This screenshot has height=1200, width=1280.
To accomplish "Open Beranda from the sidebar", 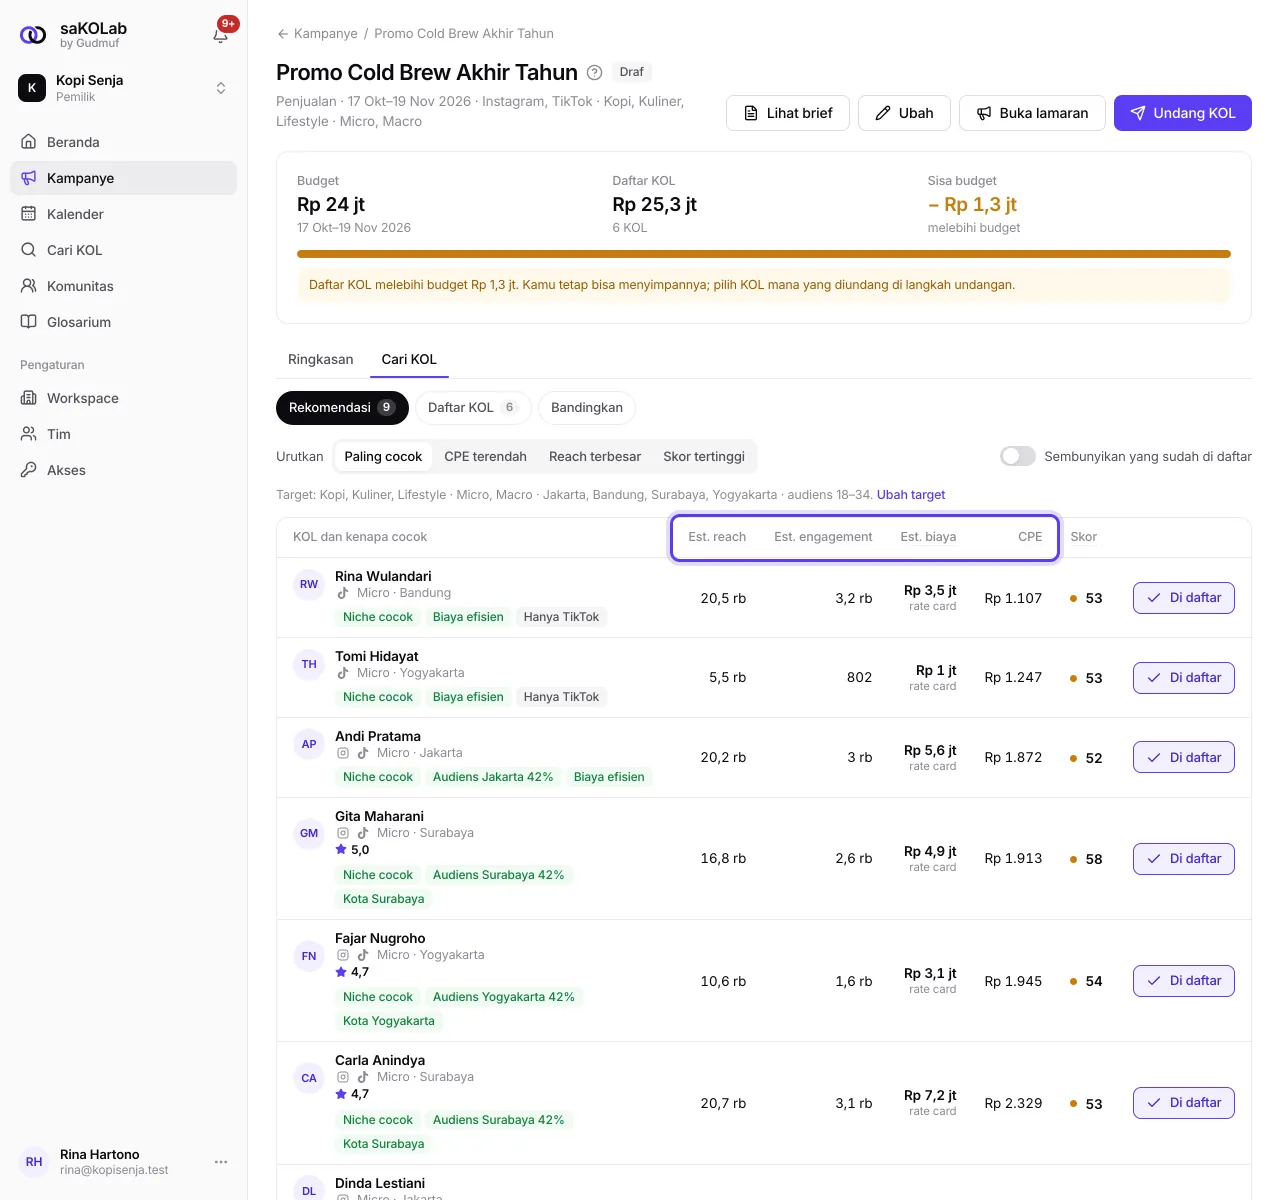I will click(123, 142).
